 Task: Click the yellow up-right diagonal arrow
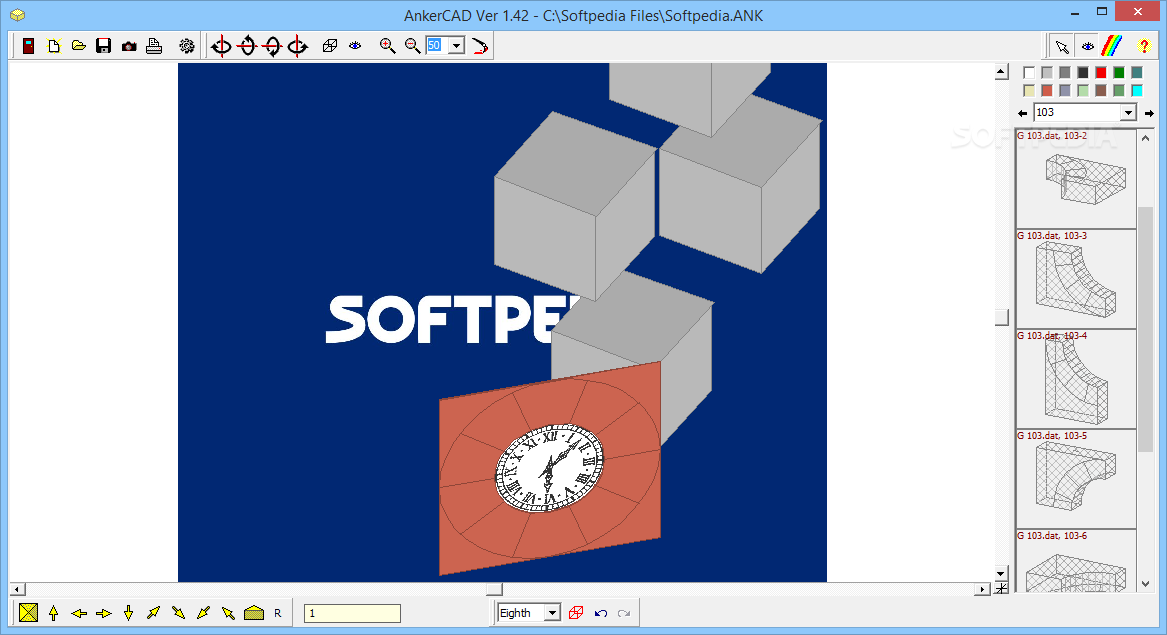click(153, 613)
